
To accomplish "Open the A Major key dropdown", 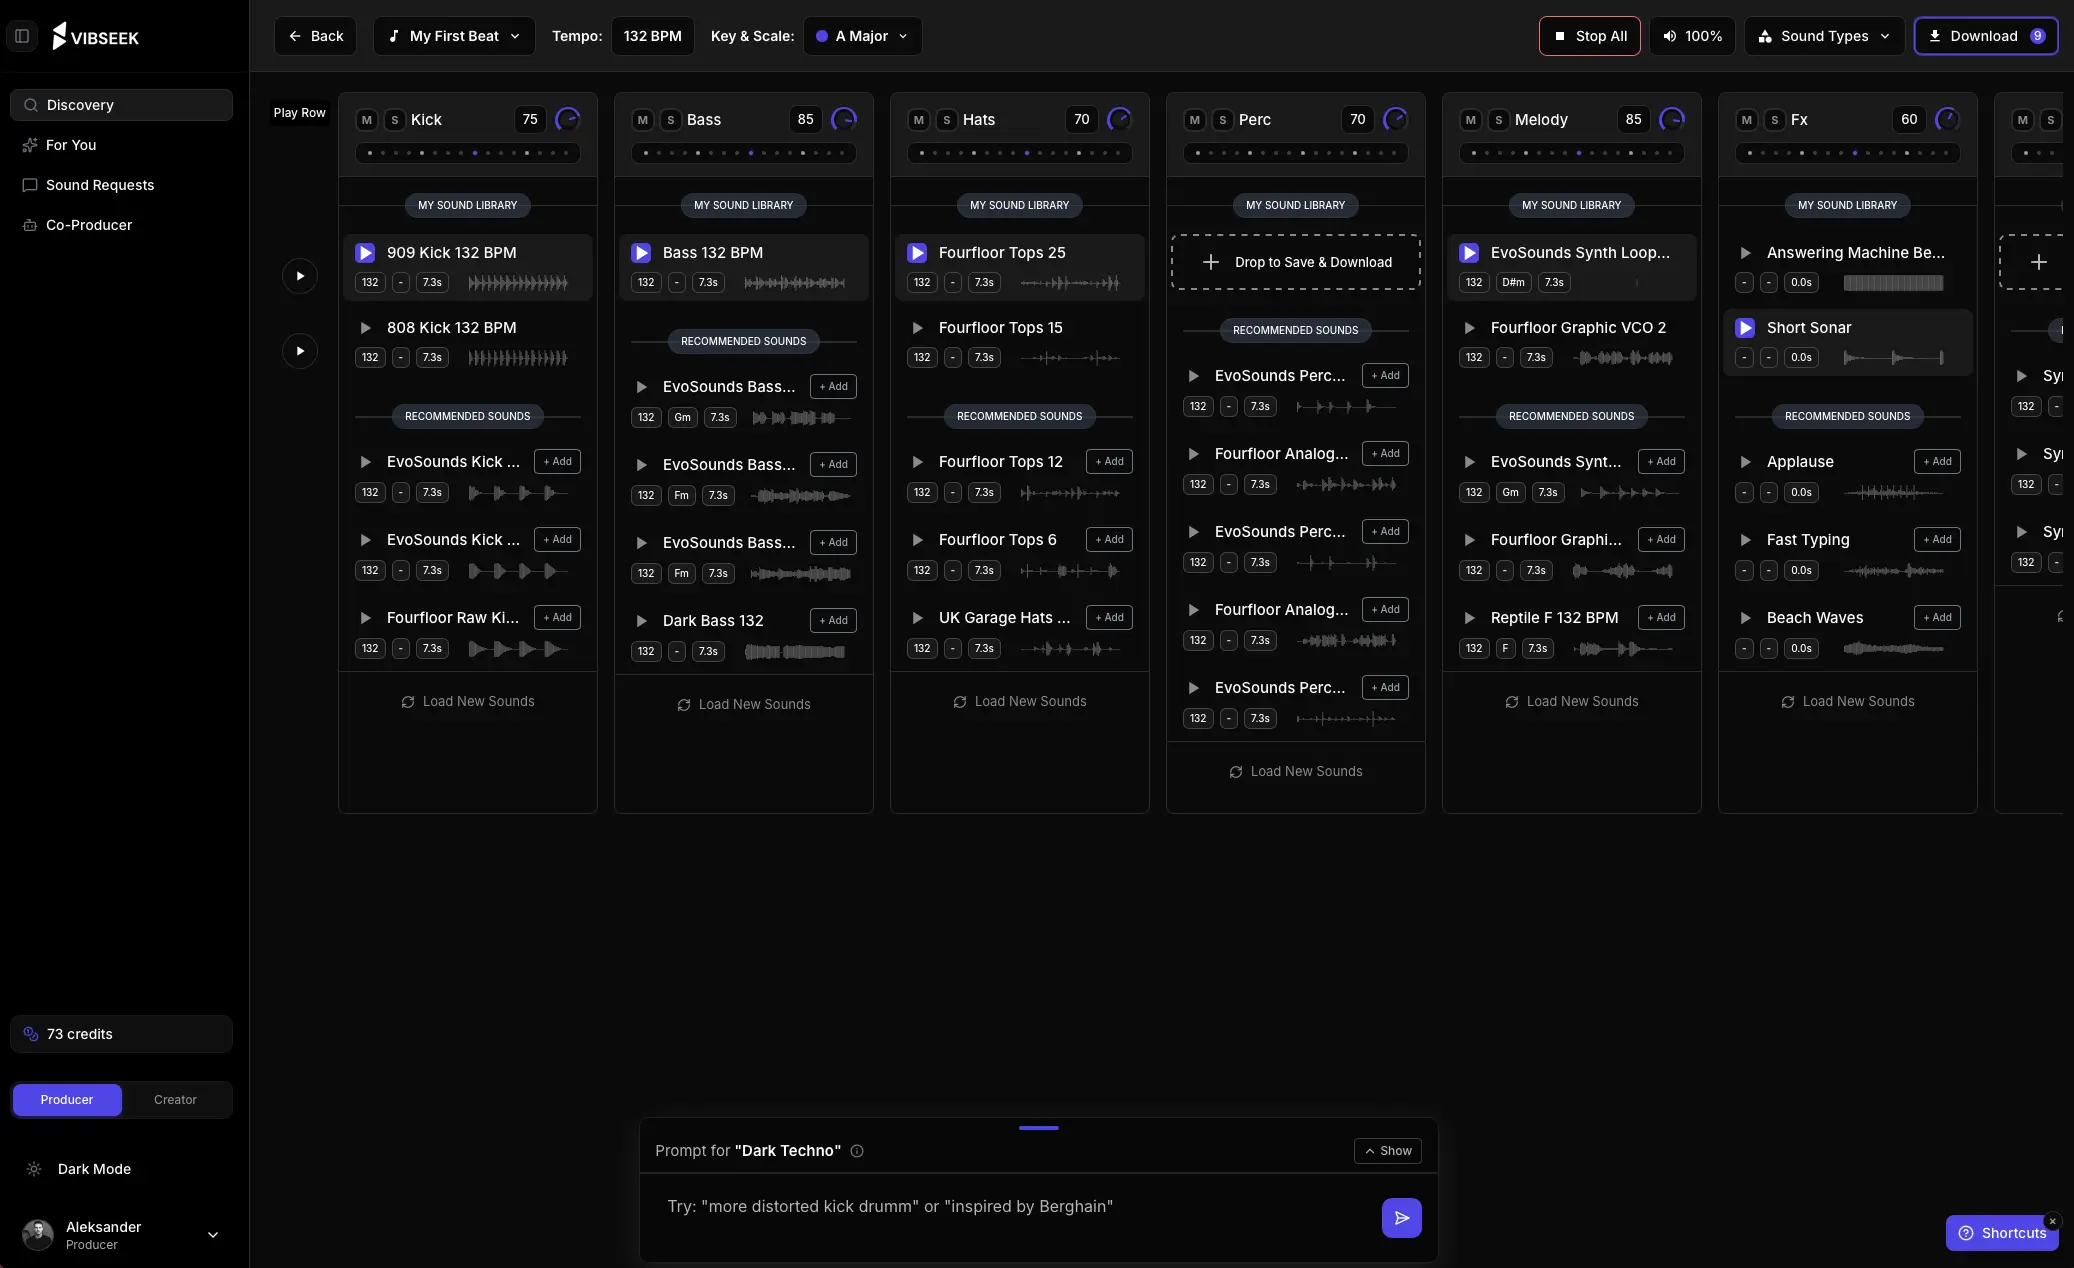I will (x=861, y=36).
